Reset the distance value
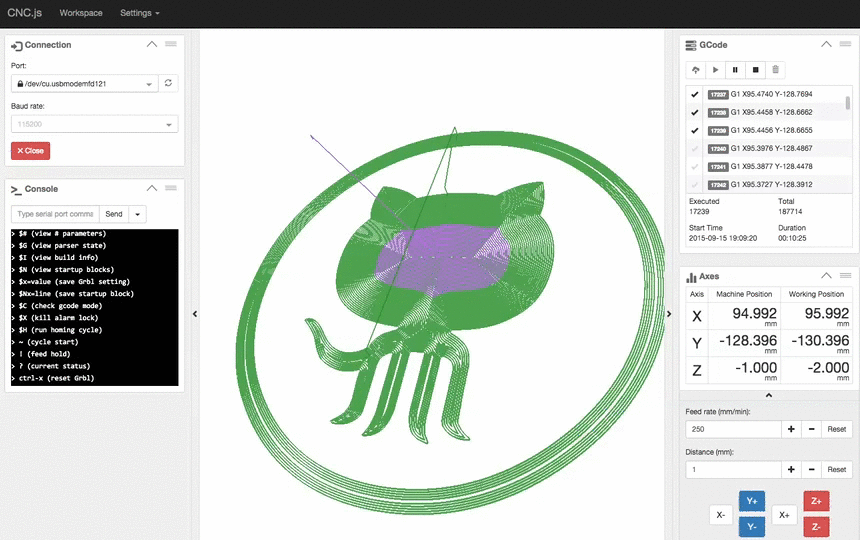860x540 pixels. click(837, 470)
